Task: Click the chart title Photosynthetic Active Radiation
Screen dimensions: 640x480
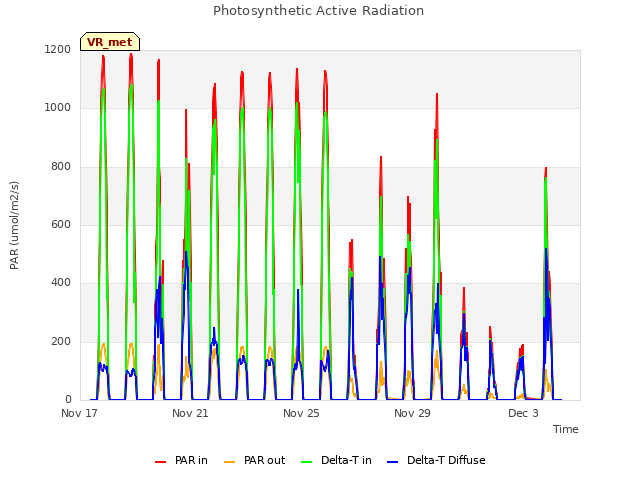Action: (318, 11)
